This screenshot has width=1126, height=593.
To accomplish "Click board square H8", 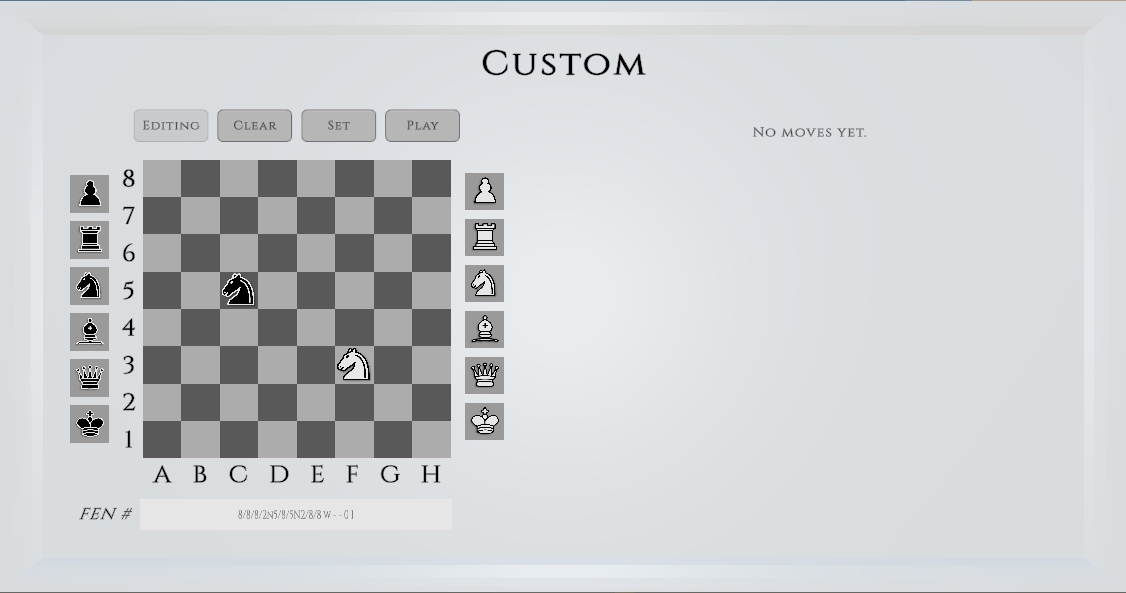I will click(432, 178).
